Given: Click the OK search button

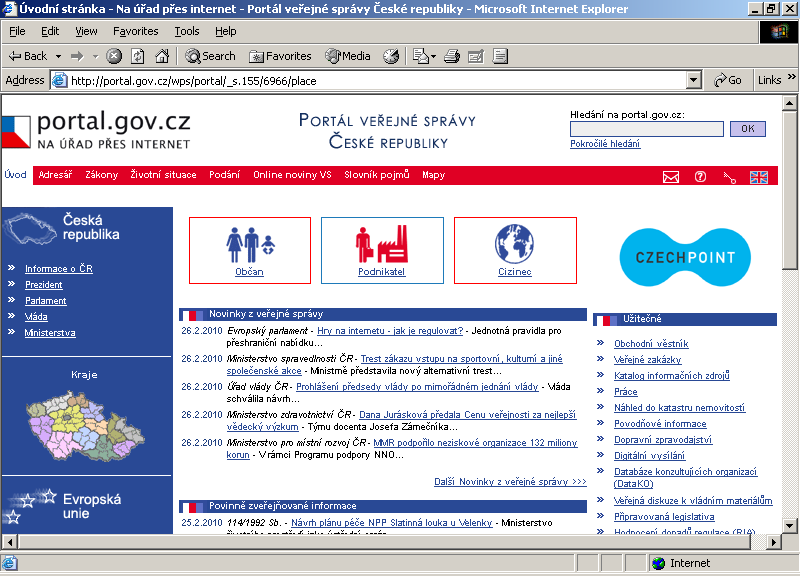Looking at the screenshot, I should (747, 129).
